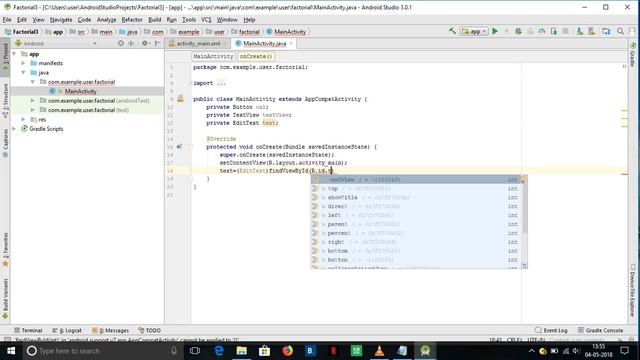Screen dimensions: 640x360
Task: Open Project panel settings gear
Action: (x=145, y=43)
